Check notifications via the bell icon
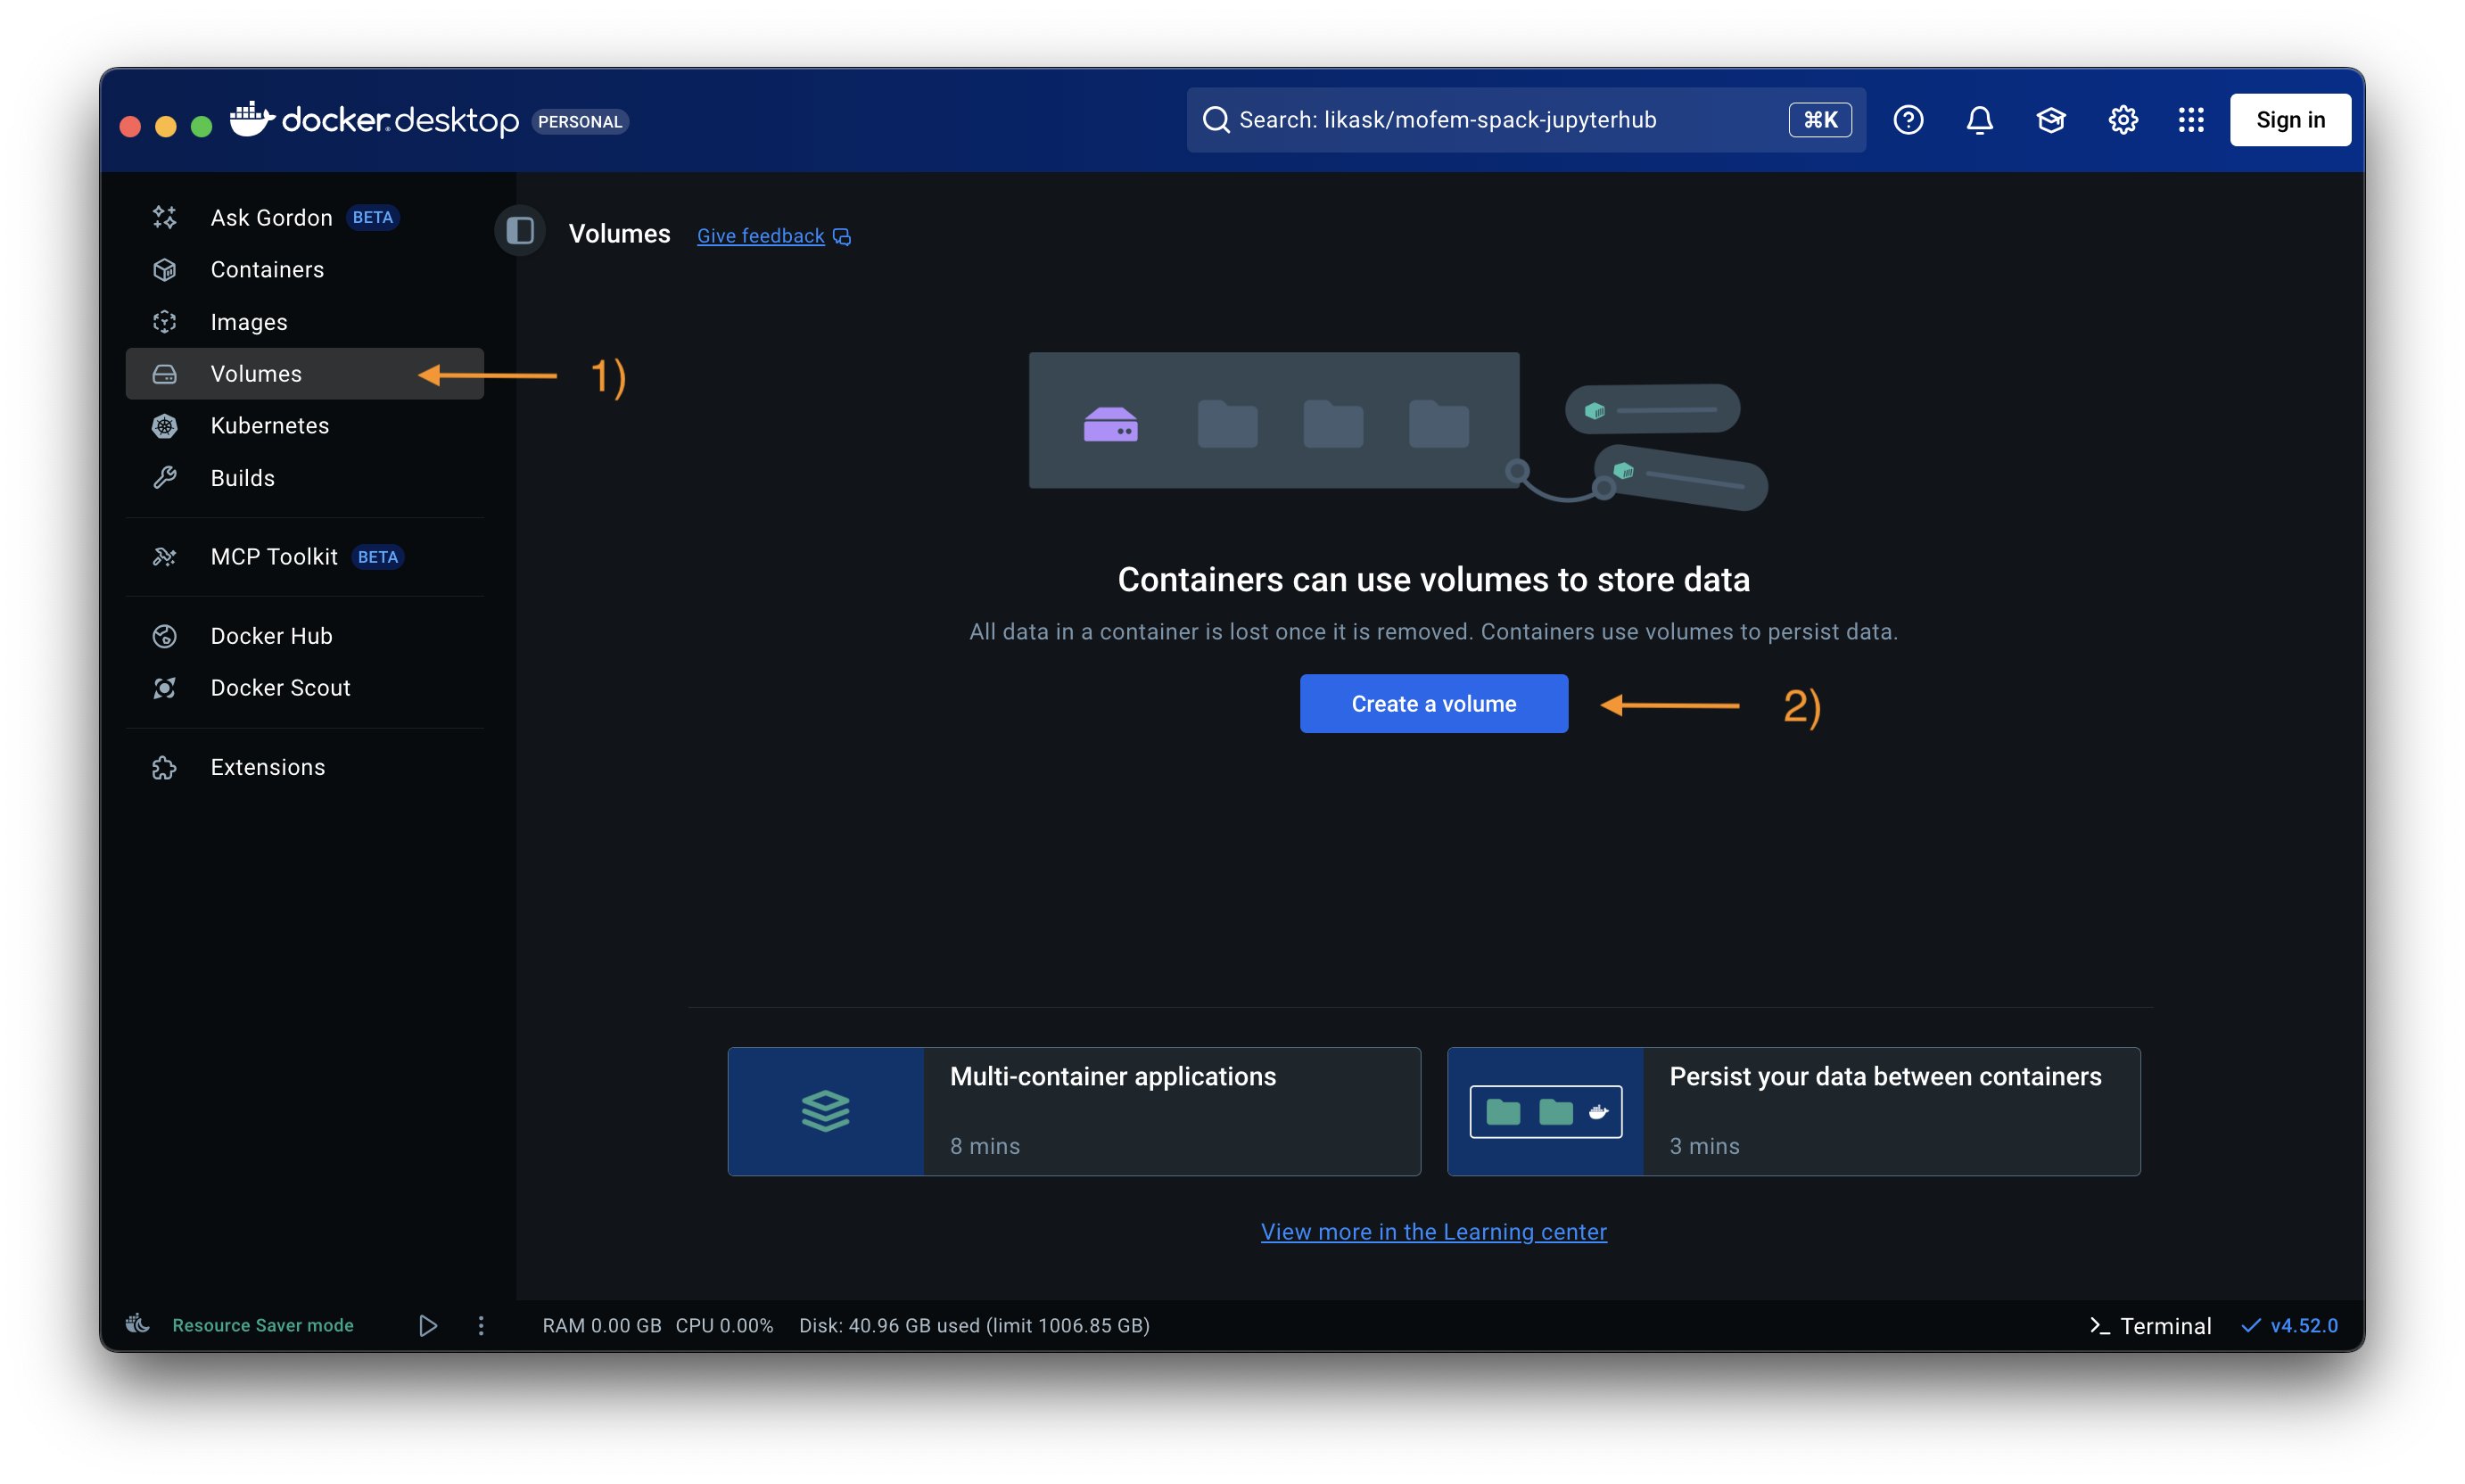Screen dimensions: 2465x1484 click(1979, 119)
